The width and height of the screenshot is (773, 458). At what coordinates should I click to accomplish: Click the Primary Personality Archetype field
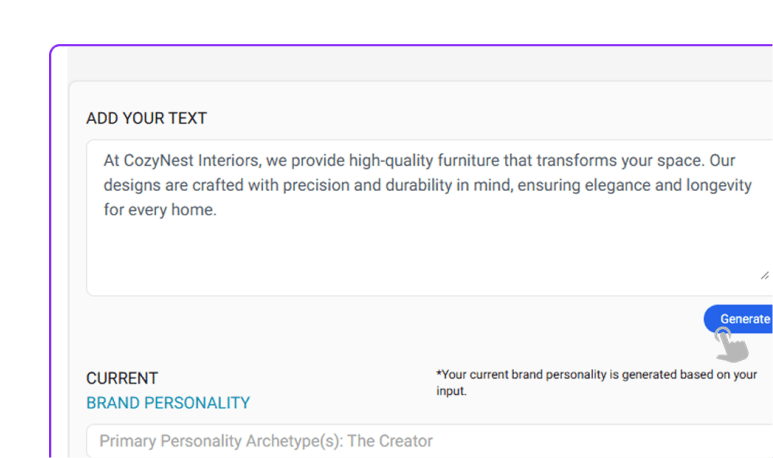[430, 441]
